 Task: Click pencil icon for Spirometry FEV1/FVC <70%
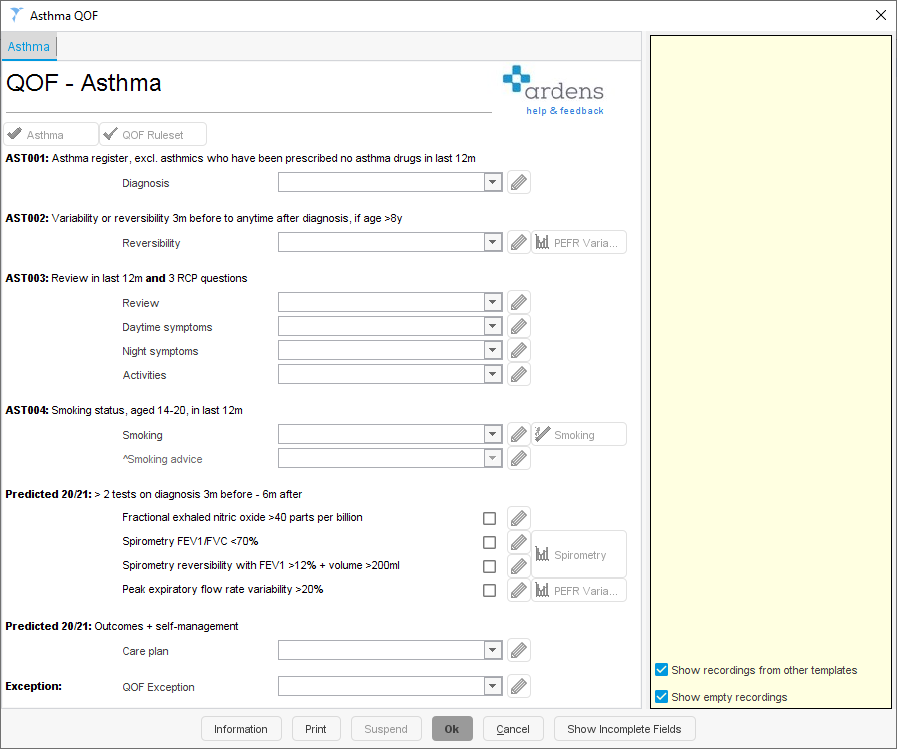pyautogui.click(x=519, y=542)
